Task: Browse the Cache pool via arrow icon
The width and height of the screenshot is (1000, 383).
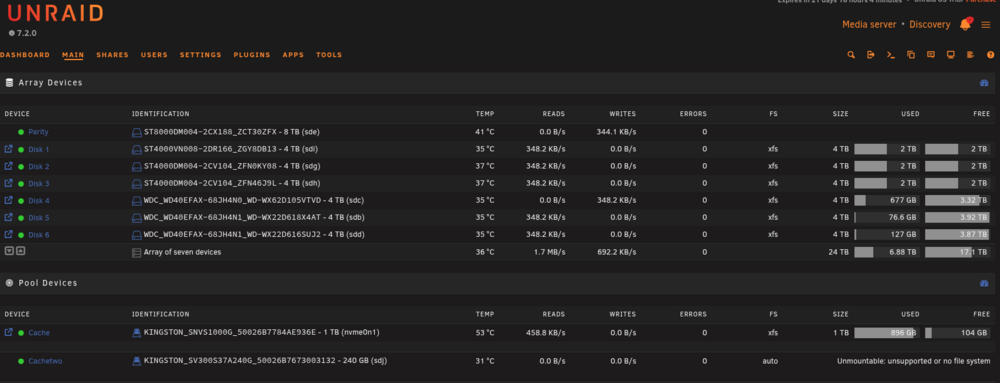Action: click(x=8, y=332)
